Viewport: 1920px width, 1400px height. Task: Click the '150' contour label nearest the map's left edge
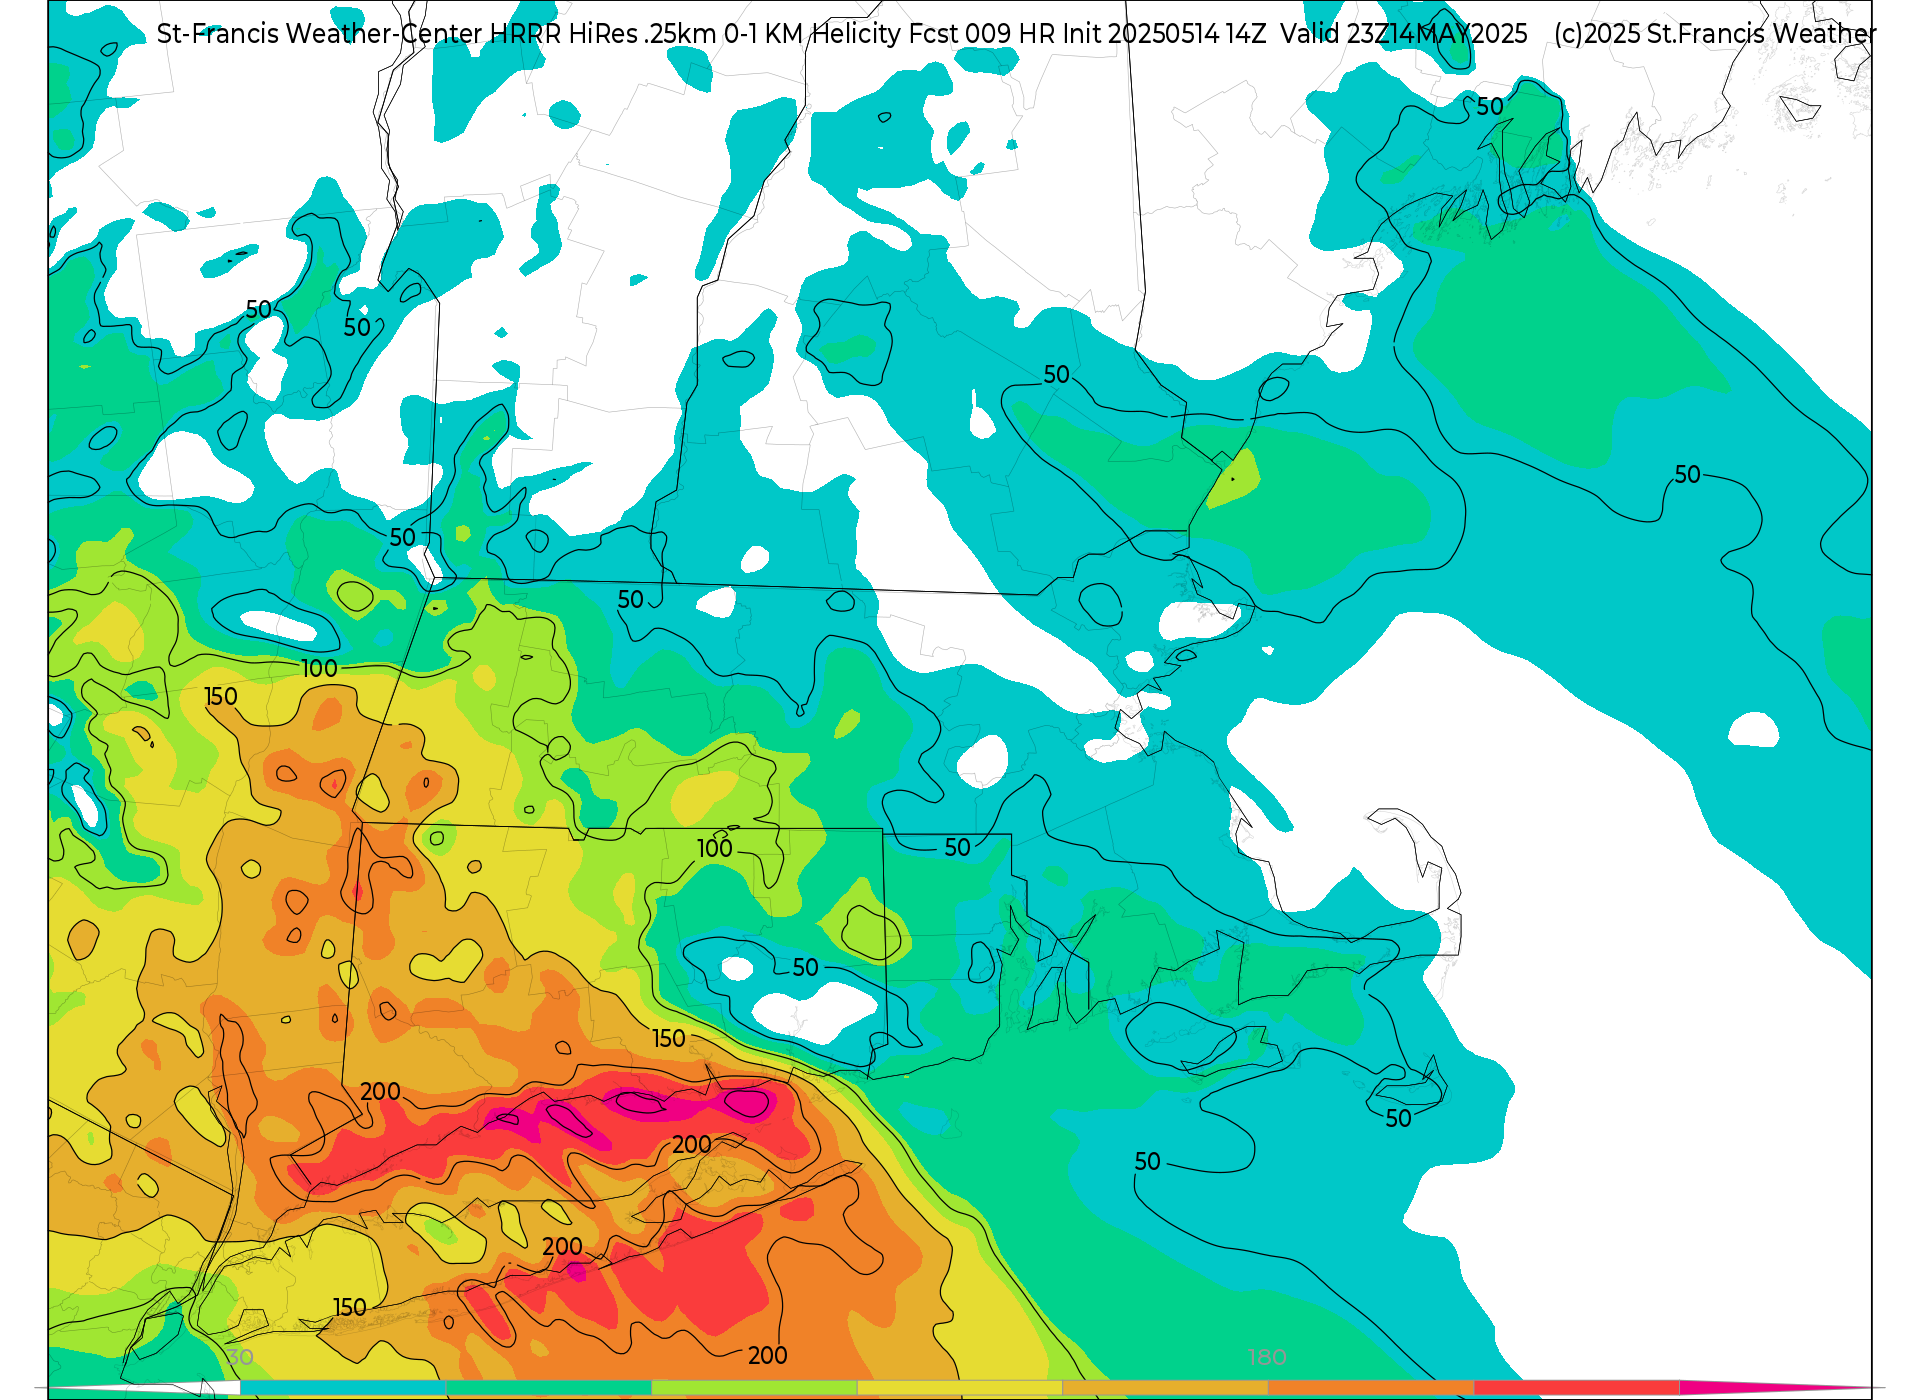[x=221, y=697]
